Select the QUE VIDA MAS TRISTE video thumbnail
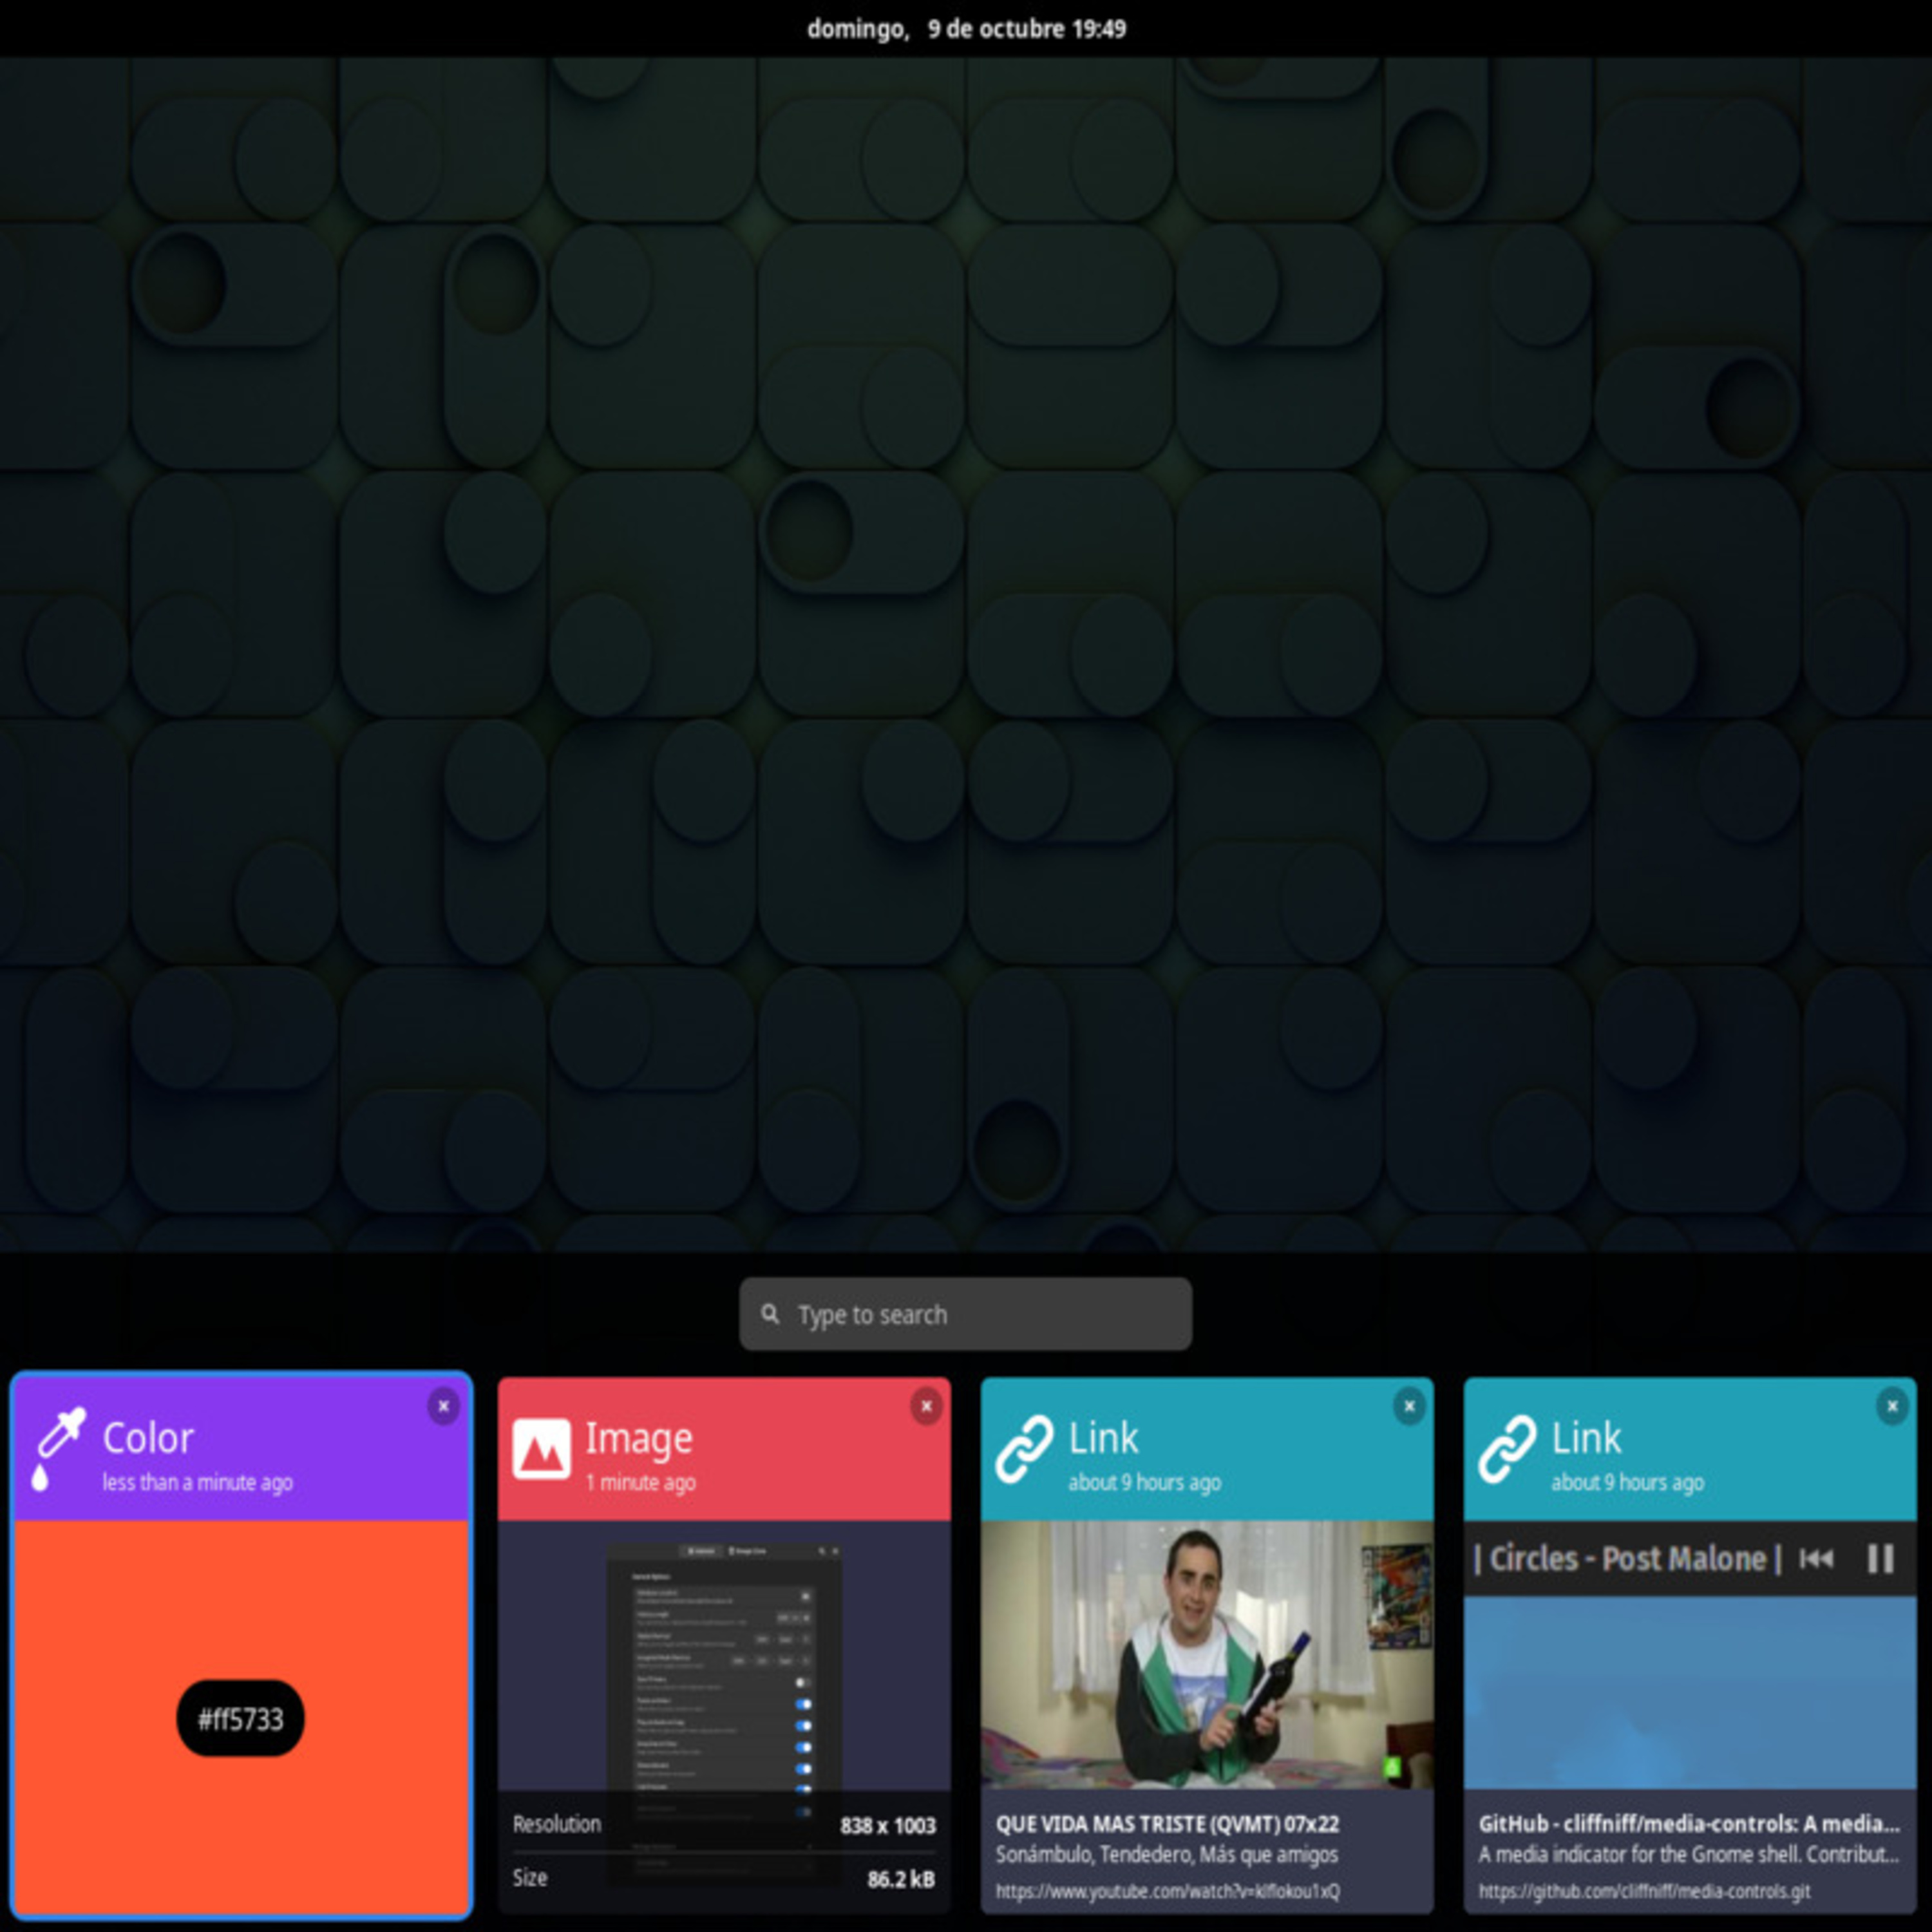This screenshot has height=1932, width=1932. pyautogui.click(x=1206, y=1655)
